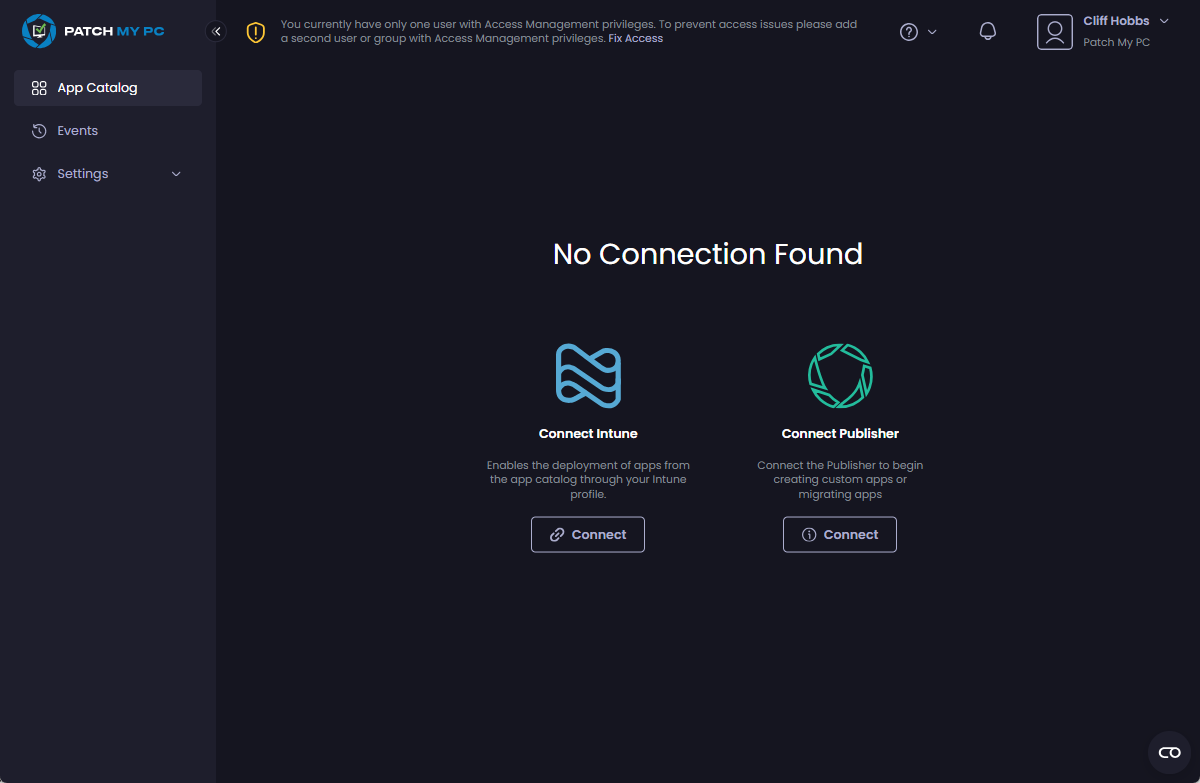Click the Connect Publisher heading text

(x=840, y=434)
